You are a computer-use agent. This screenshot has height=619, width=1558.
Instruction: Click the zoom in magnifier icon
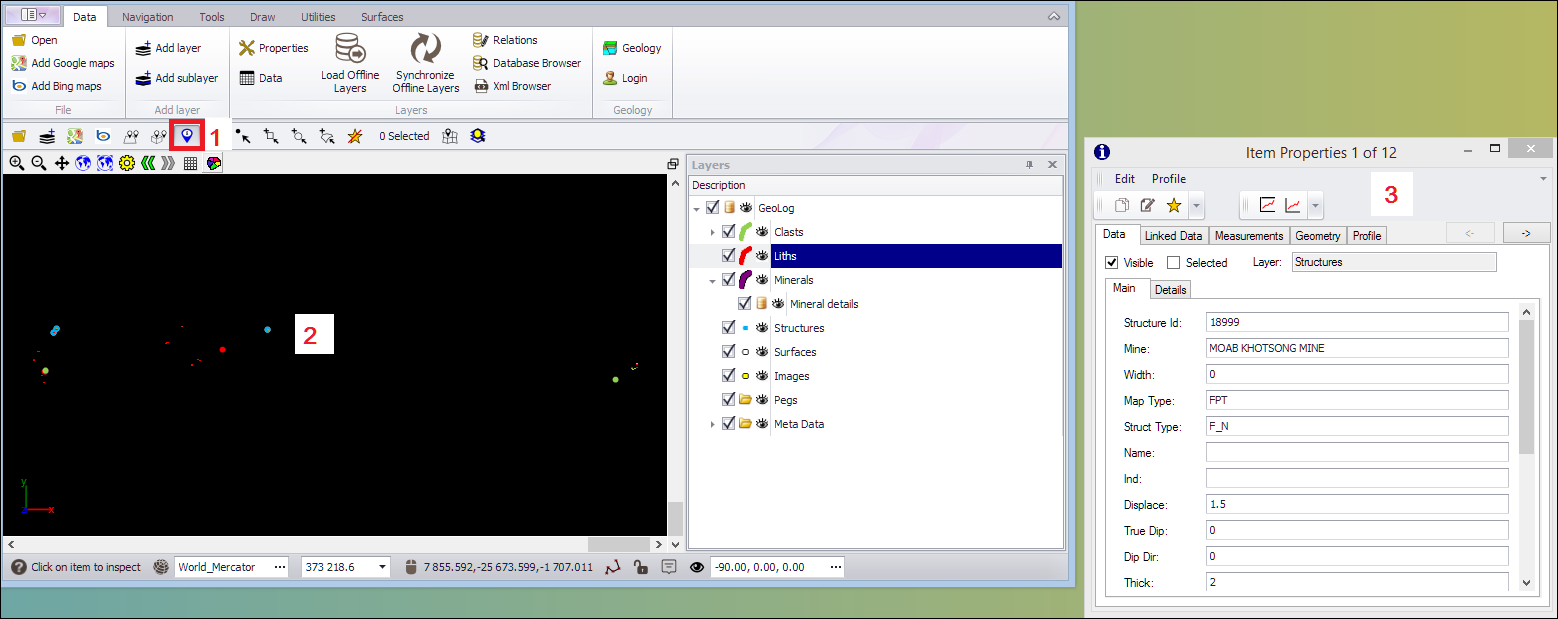(17, 163)
